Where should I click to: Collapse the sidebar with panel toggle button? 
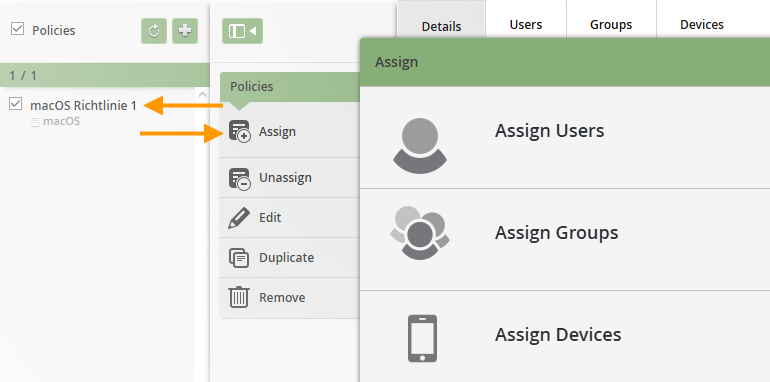click(242, 31)
